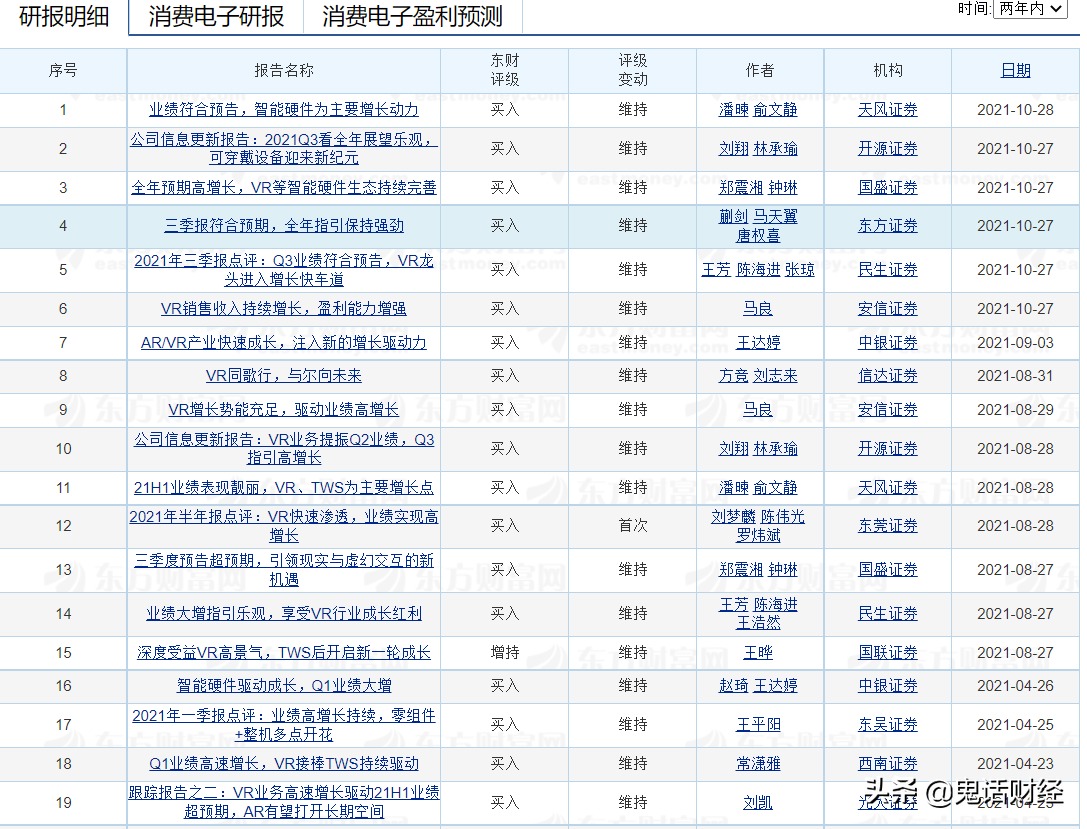Click author 潘暕 in row 1
This screenshot has height=829, width=1087.
coord(733,110)
